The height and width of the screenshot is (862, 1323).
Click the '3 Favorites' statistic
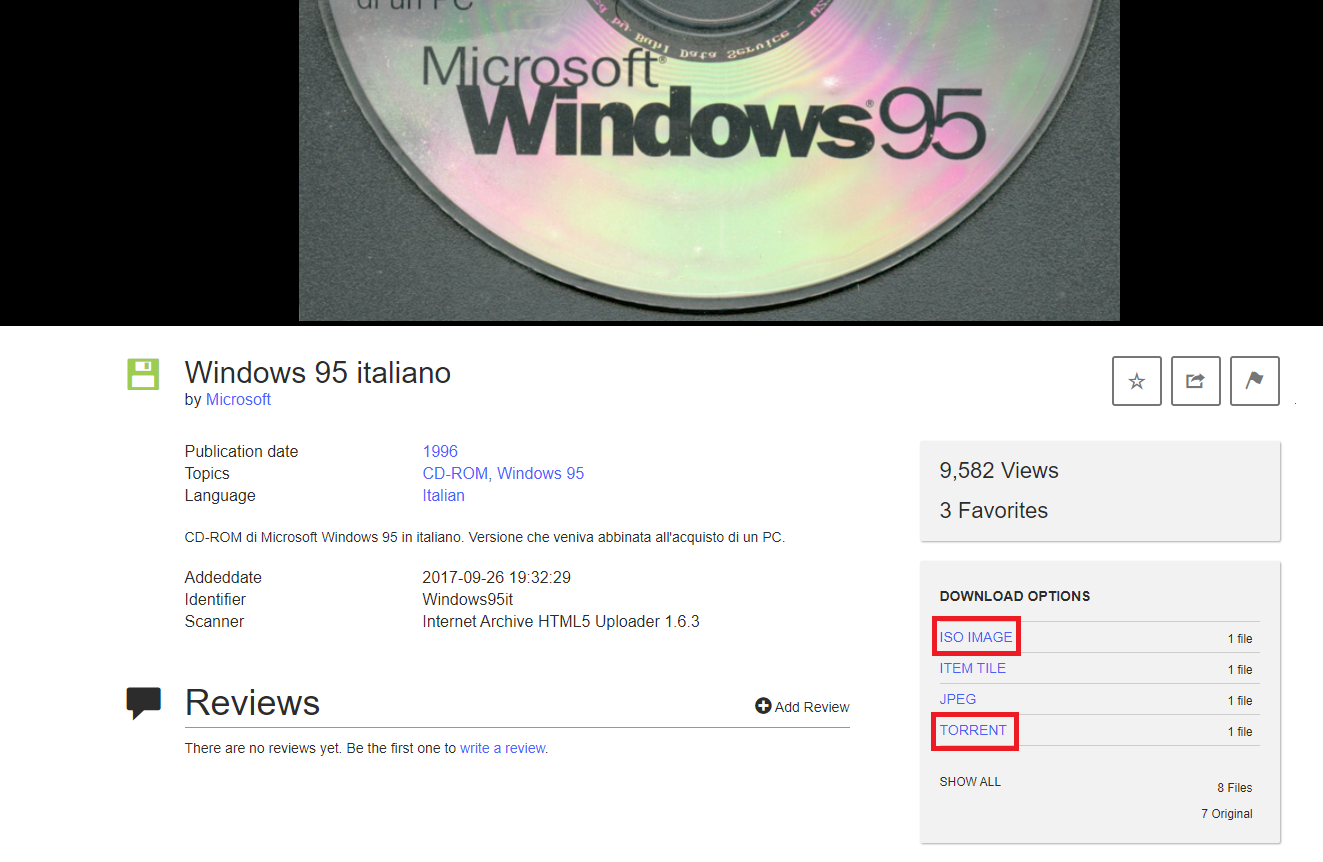[x=994, y=510]
